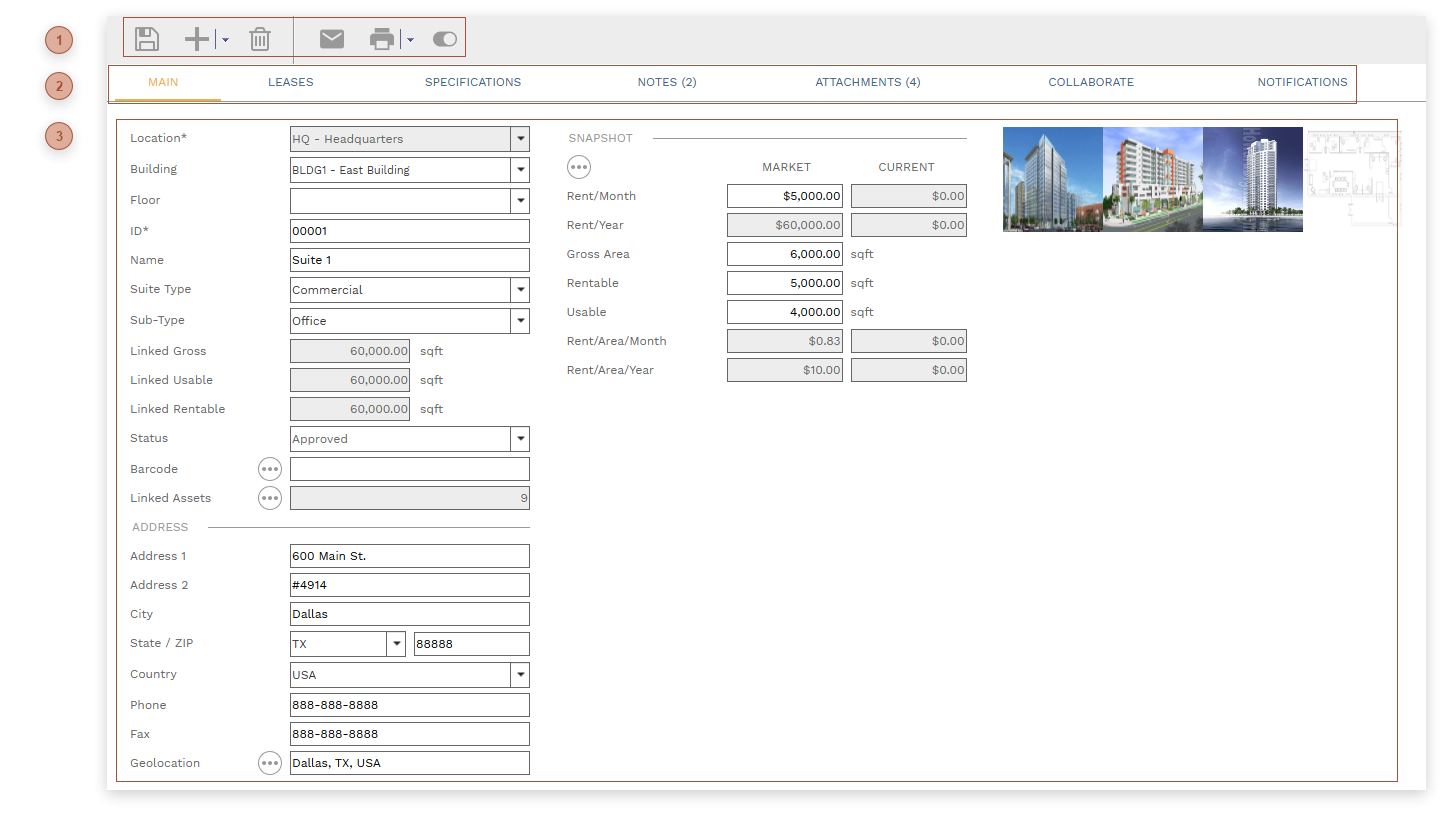Screen dimensions: 1445x813
Task: Select the first building thumbnail image
Action: (x=1052, y=179)
